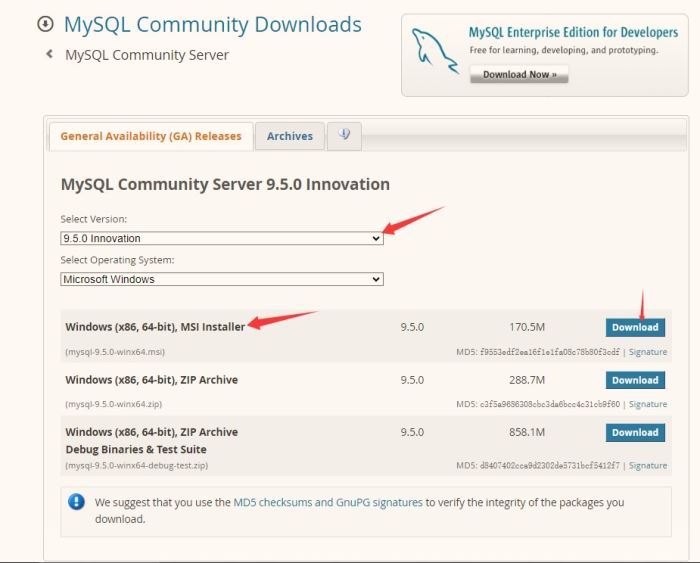The width and height of the screenshot is (700, 563).
Task: Expand the Select Operating System dropdown
Action: point(221,279)
